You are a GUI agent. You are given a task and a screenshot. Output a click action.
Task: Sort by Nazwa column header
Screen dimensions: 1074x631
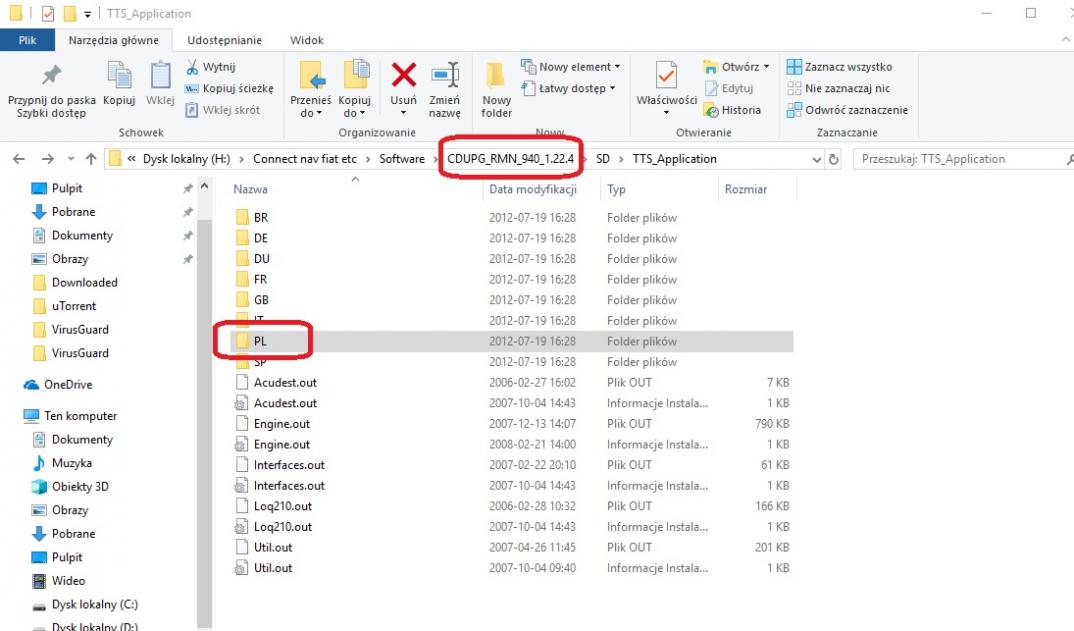pyautogui.click(x=251, y=189)
